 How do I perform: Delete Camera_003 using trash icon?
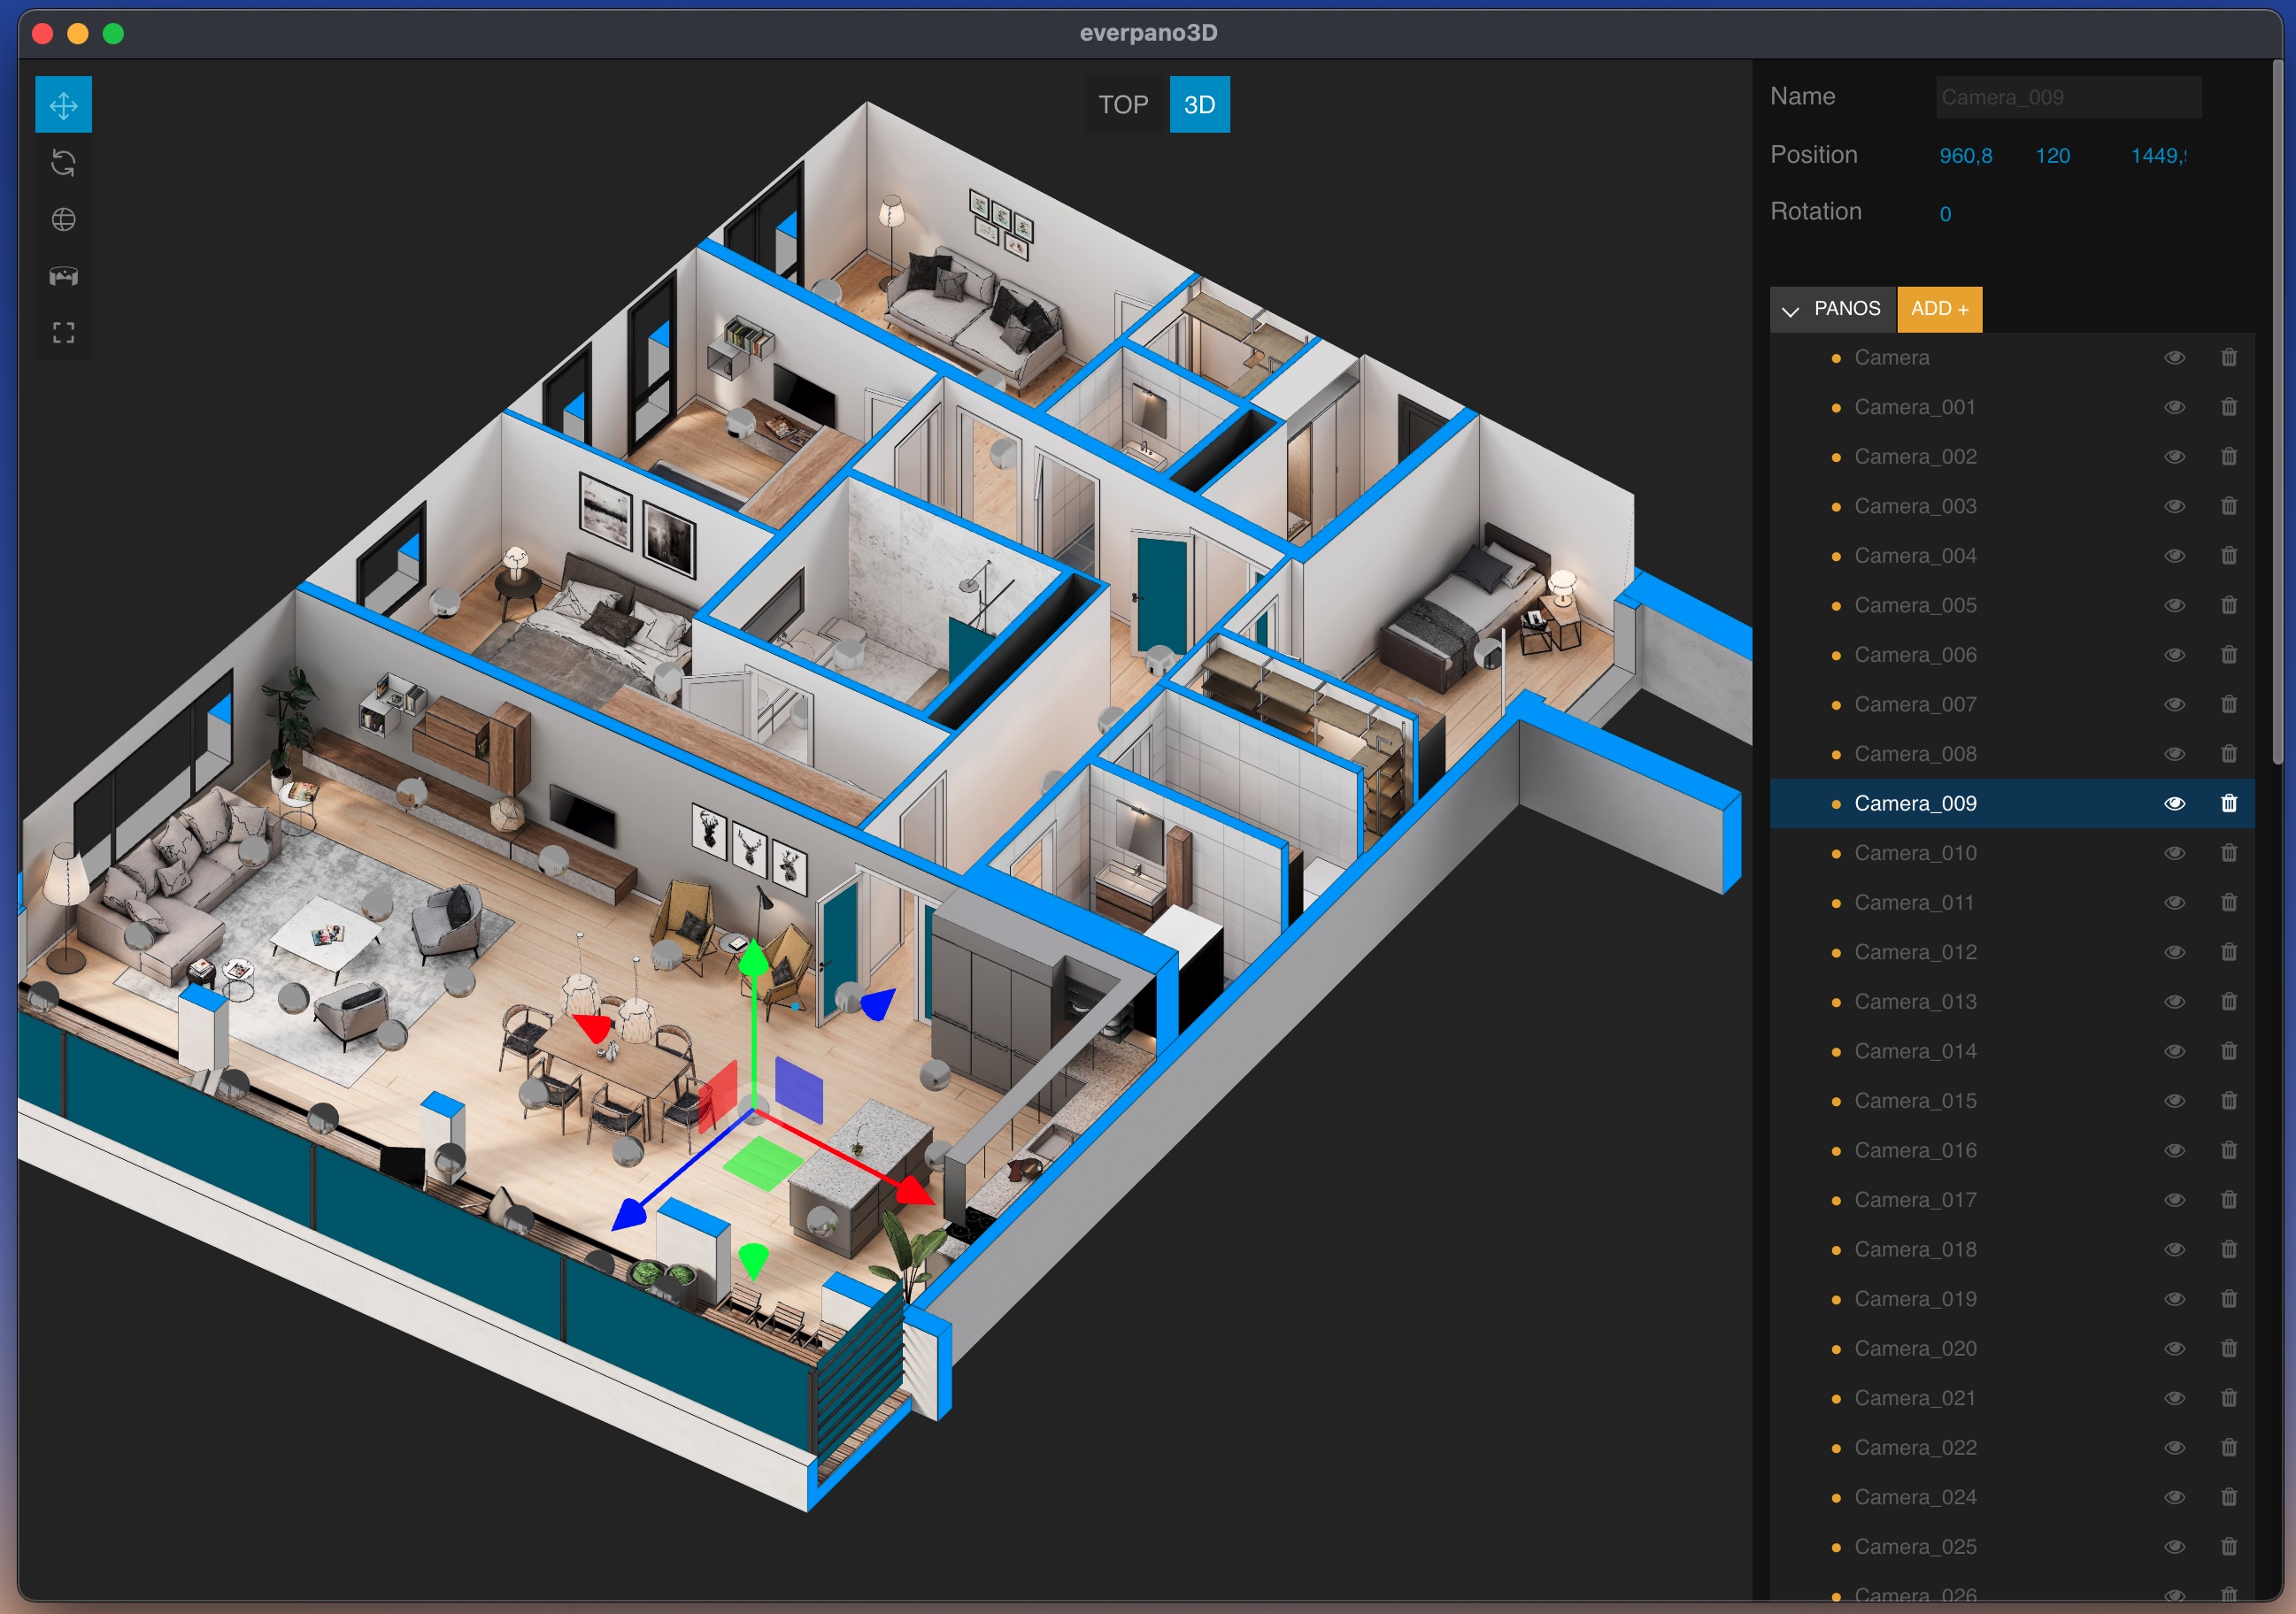tap(2228, 506)
